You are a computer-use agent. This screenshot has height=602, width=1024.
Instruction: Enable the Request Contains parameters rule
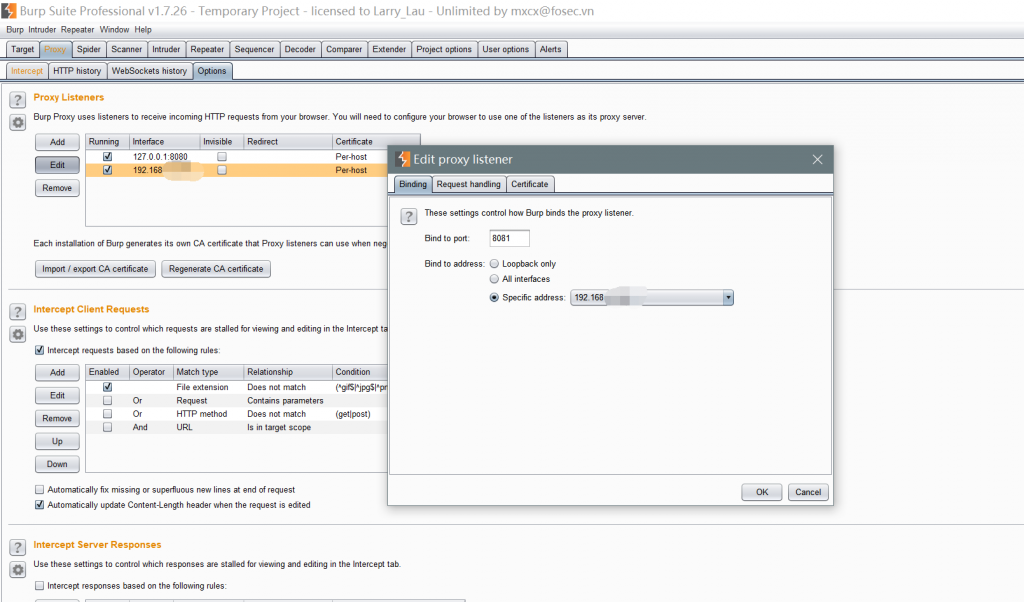click(108, 400)
